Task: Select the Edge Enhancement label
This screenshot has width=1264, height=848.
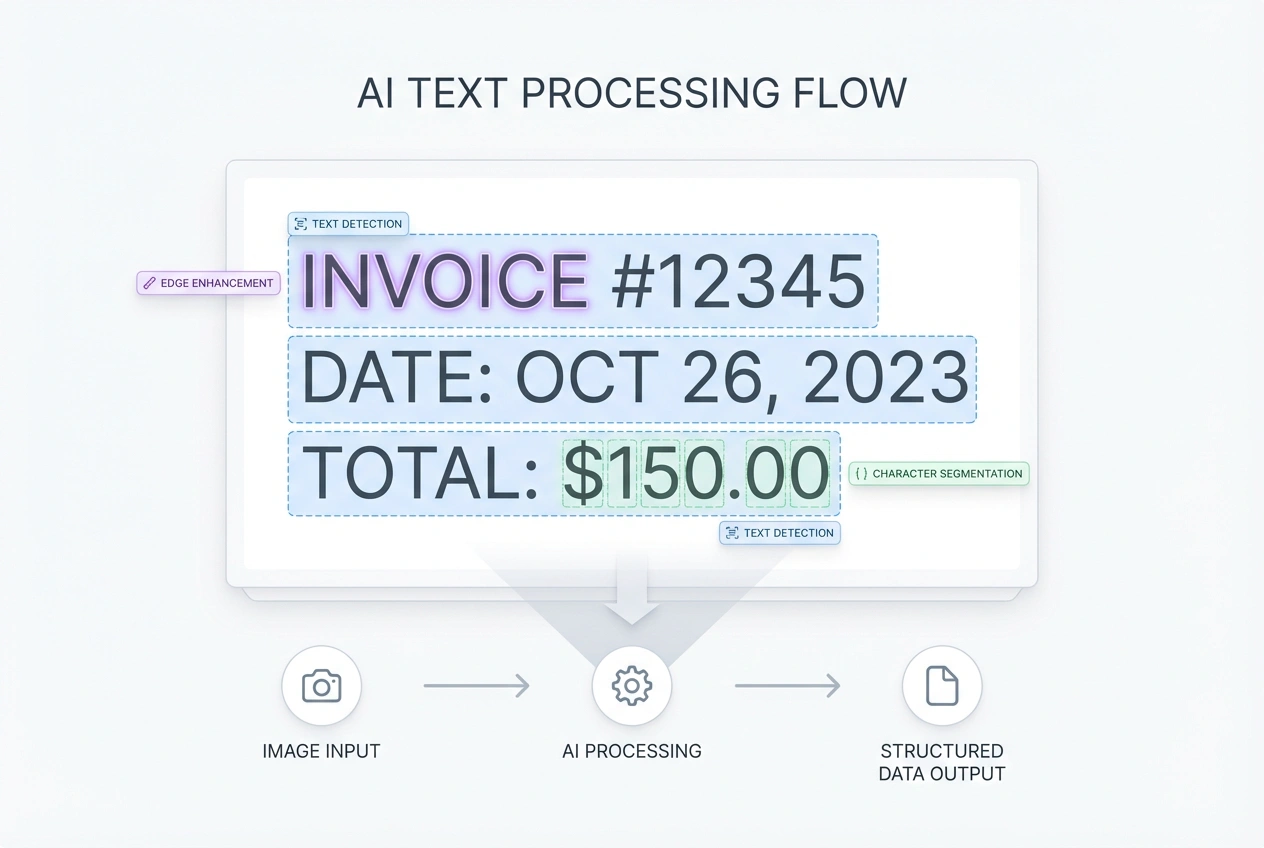Action: coord(216,283)
